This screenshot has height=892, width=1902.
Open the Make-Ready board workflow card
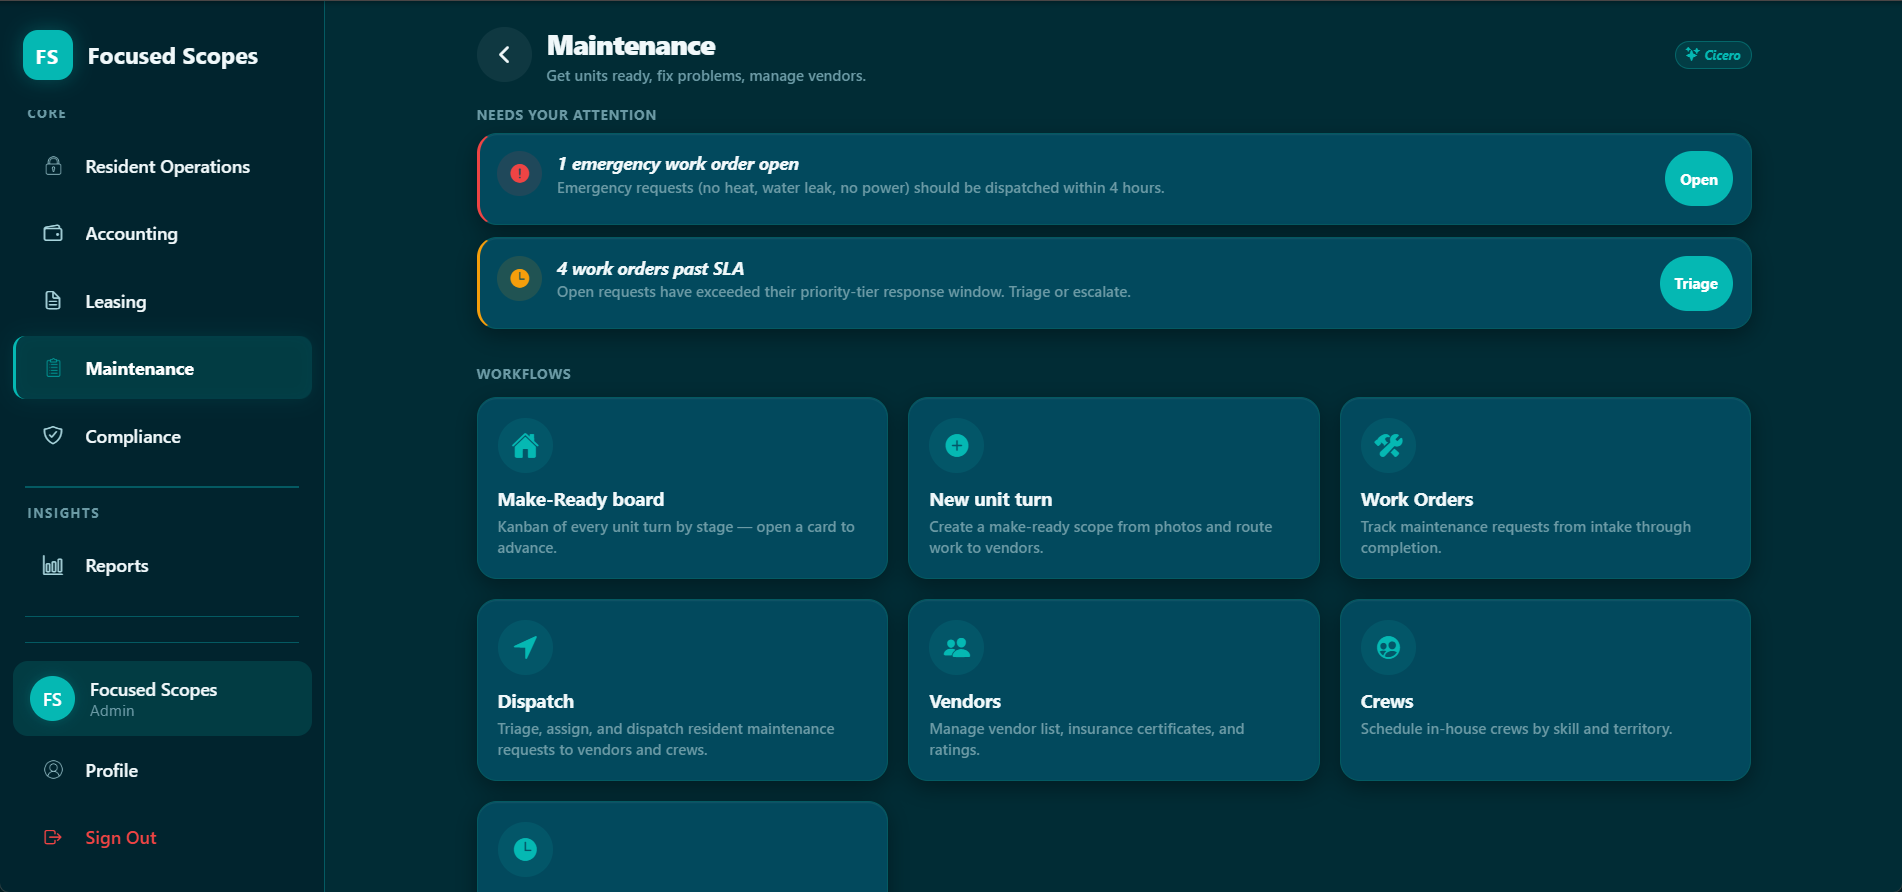[x=682, y=488]
